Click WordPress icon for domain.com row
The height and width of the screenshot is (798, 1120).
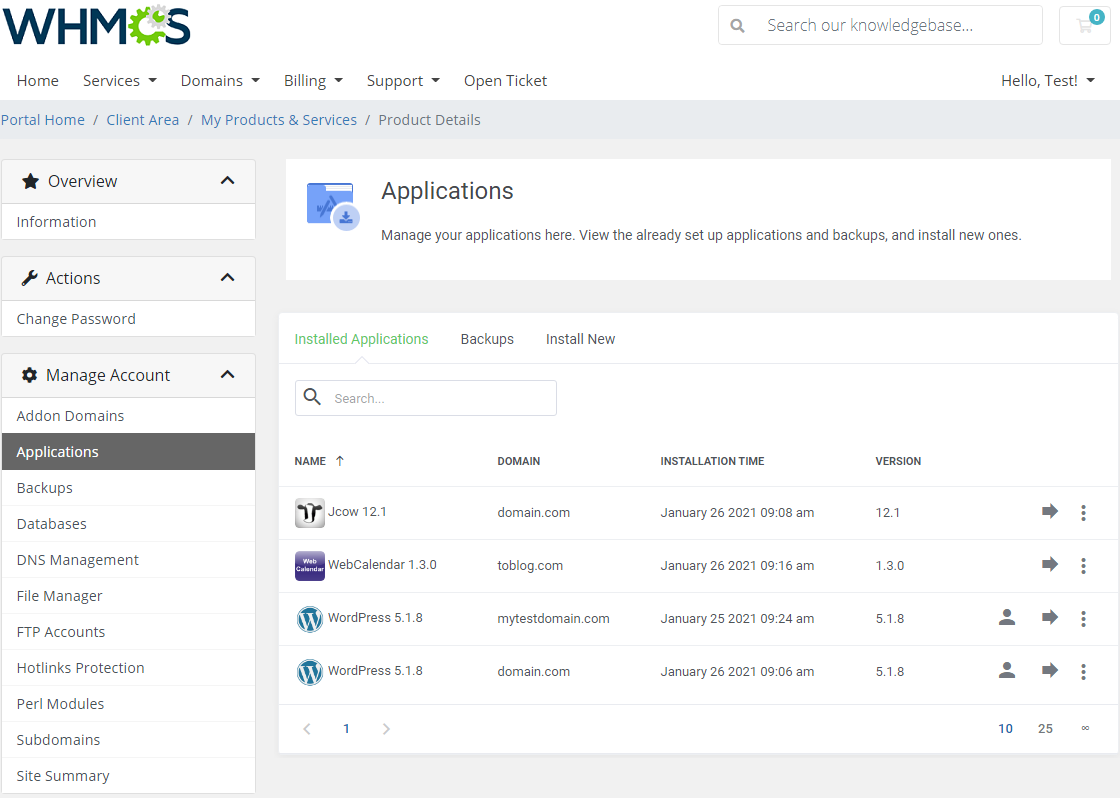309,672
